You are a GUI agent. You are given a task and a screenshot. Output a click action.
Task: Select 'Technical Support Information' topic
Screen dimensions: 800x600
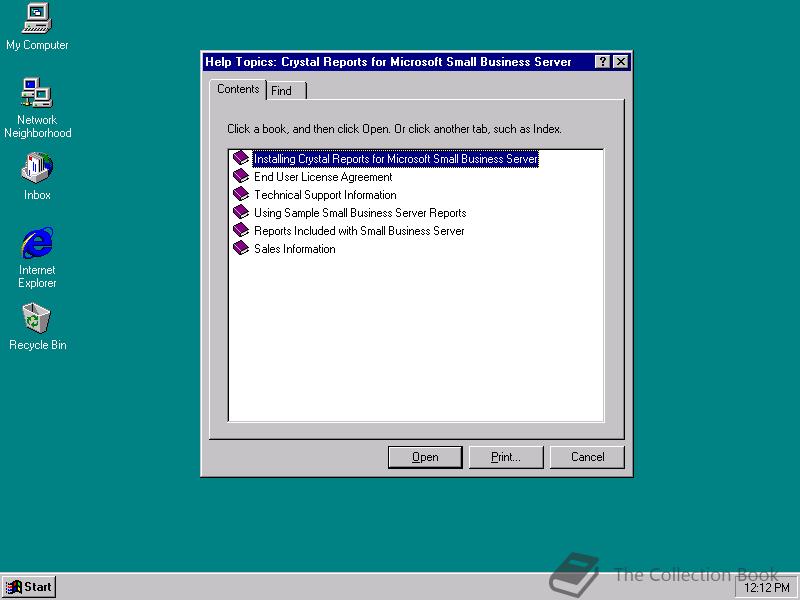[325, 195]
